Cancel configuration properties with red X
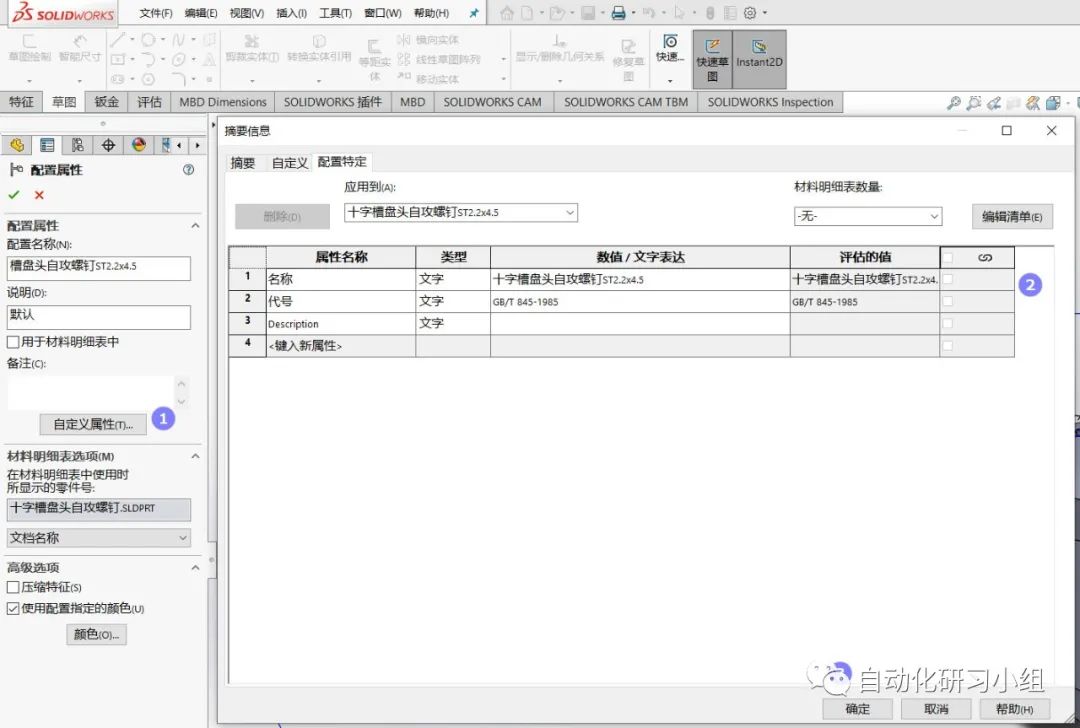 click(39, 195)
